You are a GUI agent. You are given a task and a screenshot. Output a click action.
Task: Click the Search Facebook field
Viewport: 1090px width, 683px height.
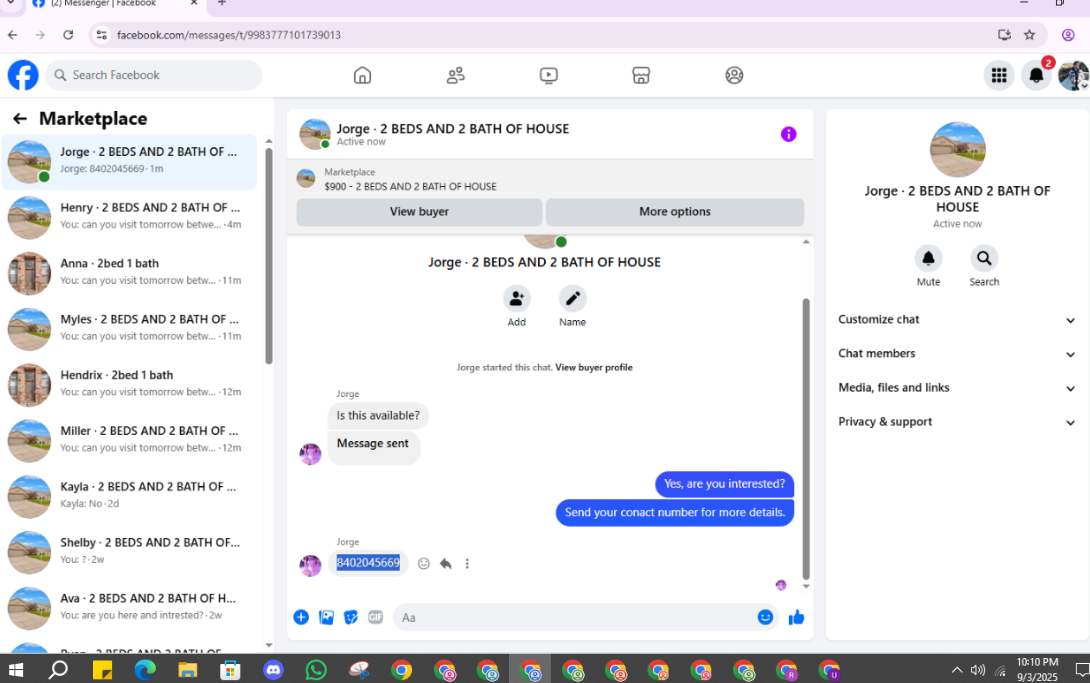(x=154, y=75)
